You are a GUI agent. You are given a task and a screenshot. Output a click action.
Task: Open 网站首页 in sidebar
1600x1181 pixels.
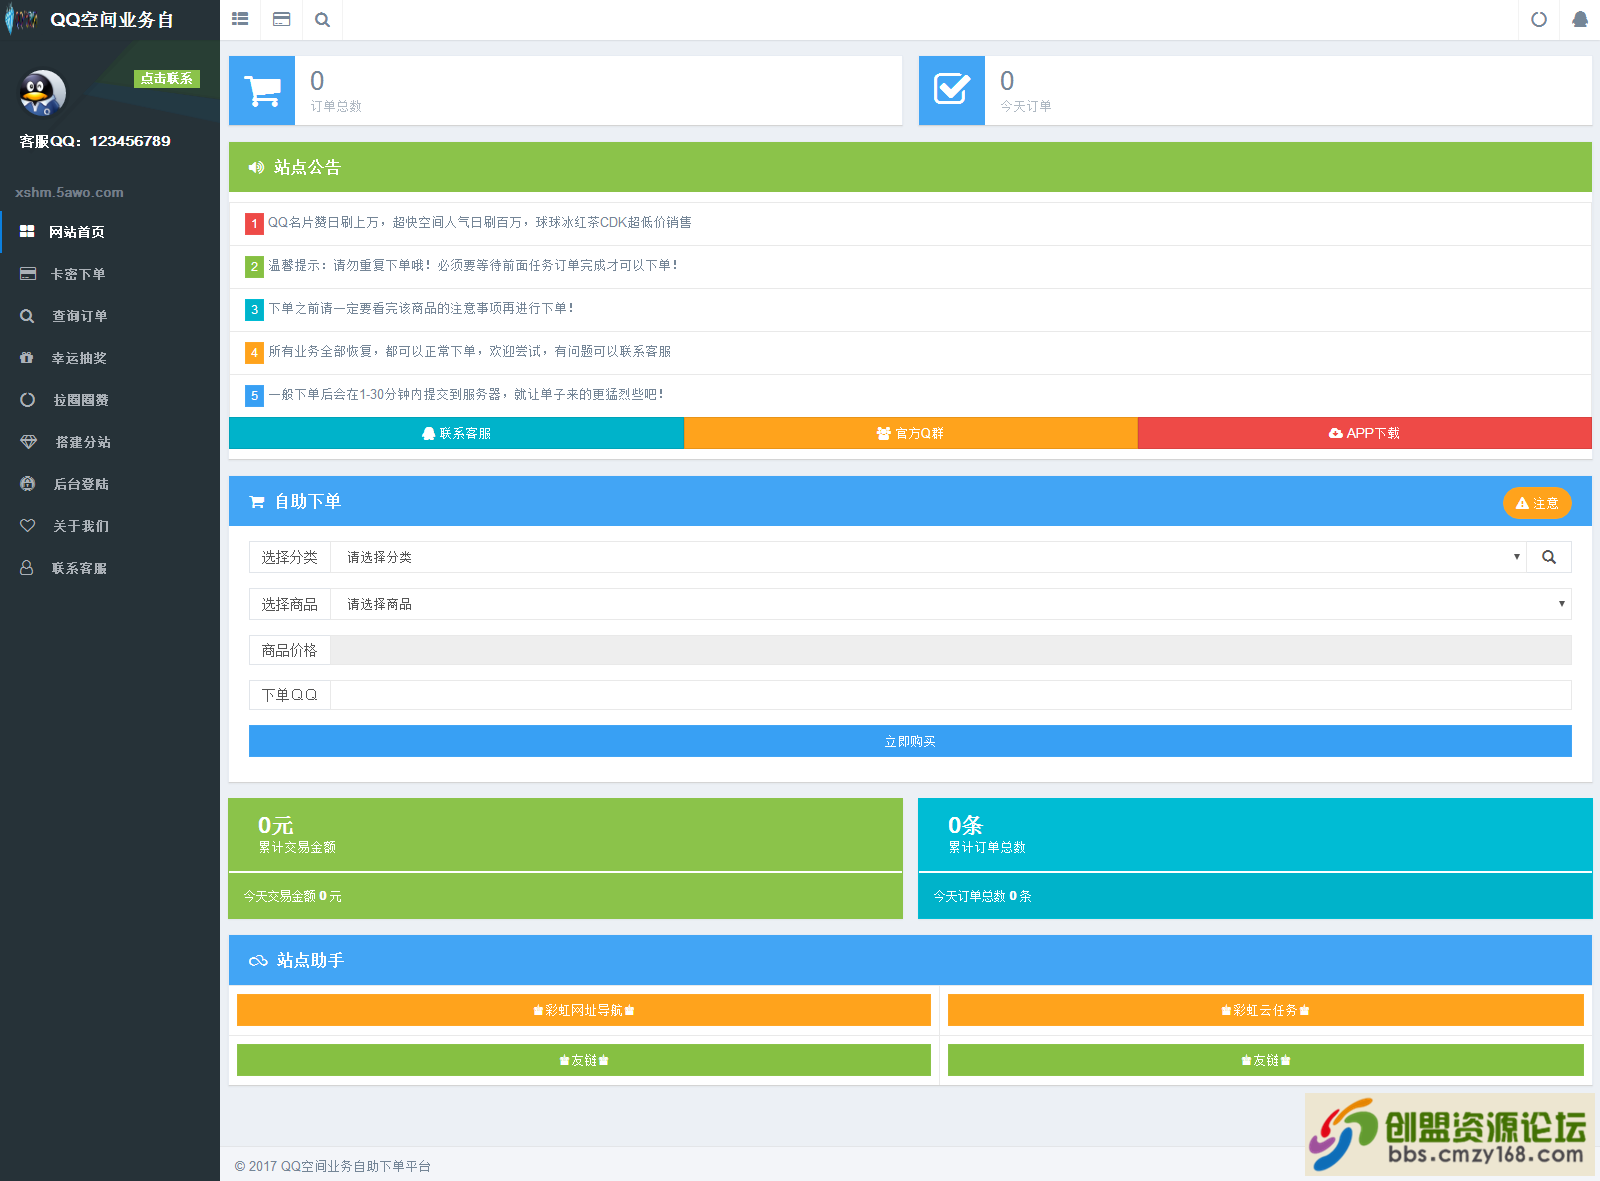point(110,232)
